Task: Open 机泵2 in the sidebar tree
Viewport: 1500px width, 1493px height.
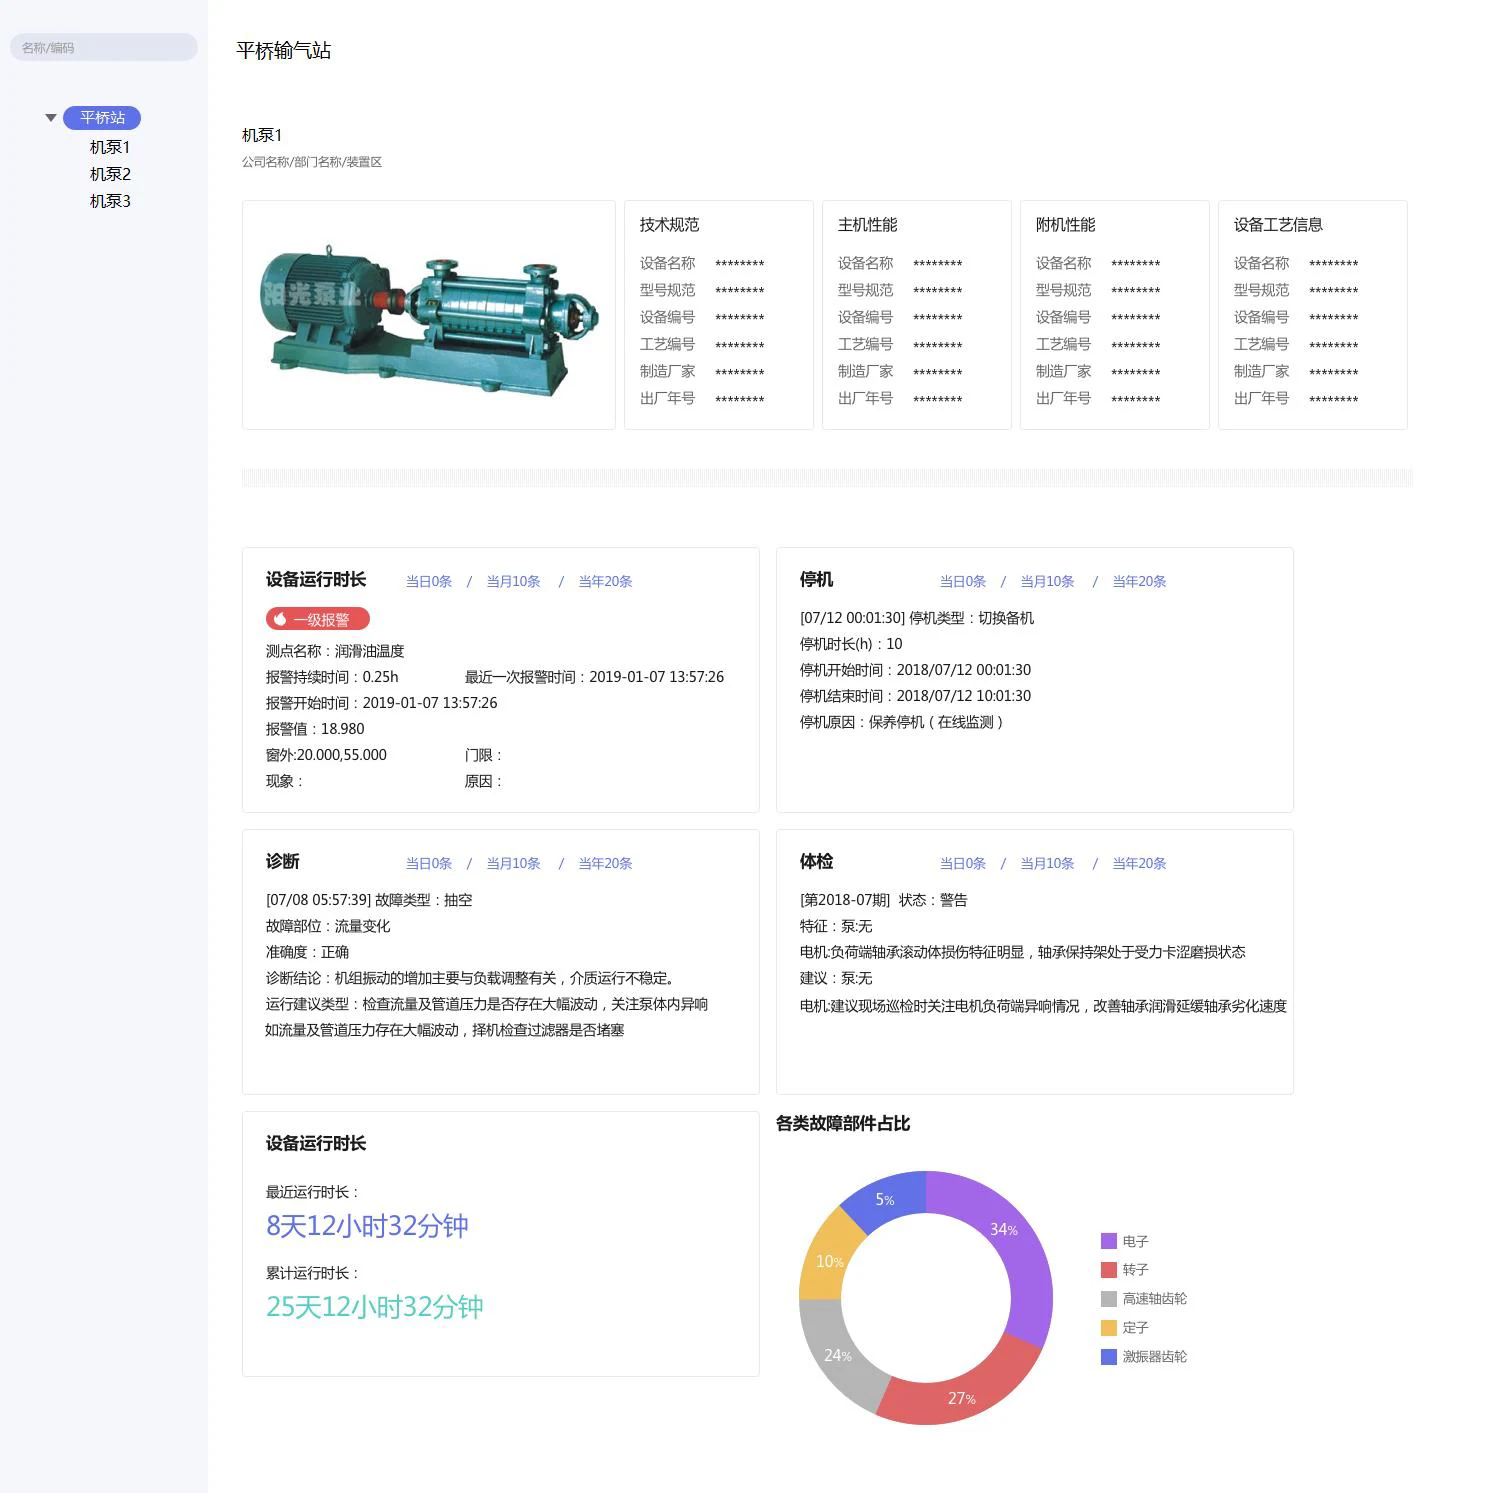Action: click(110, 174)
